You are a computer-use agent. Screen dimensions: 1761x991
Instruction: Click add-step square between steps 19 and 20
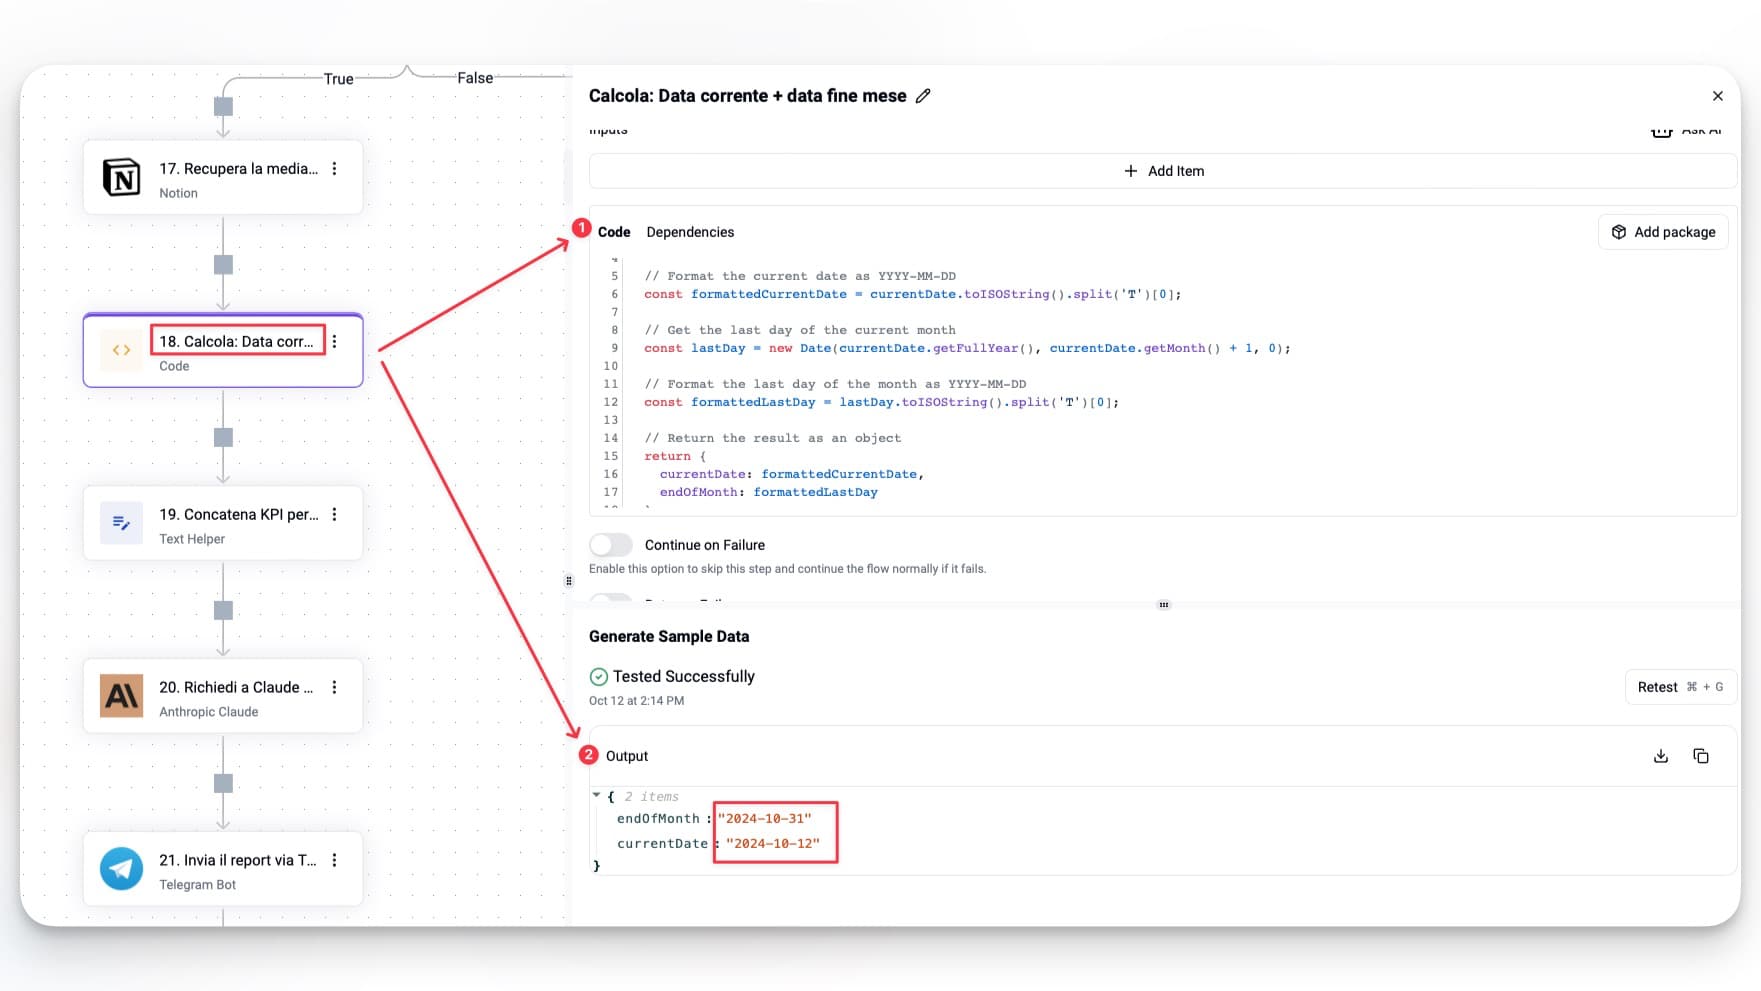pos(224,610)
